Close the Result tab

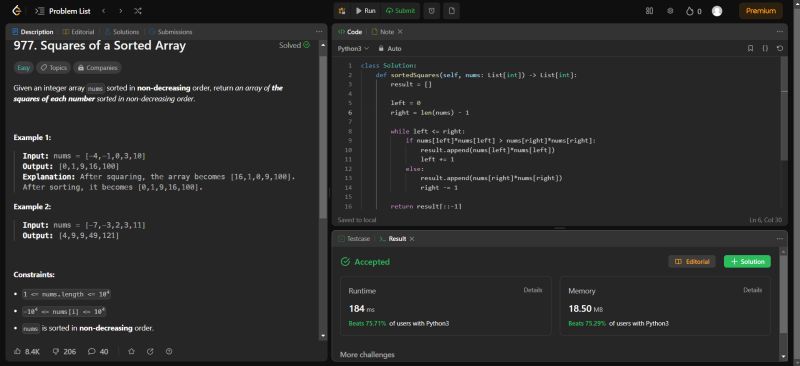click(412, 238)
